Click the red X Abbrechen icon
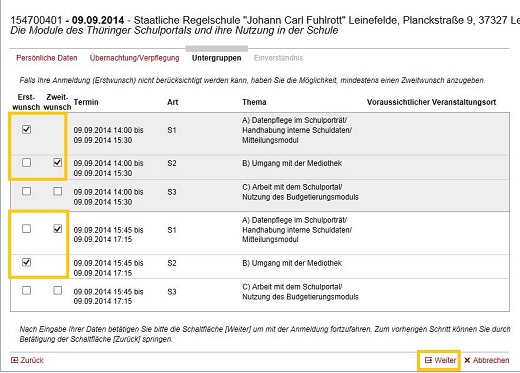The width and height of the screenshot is (520, 373). (467, 360)
